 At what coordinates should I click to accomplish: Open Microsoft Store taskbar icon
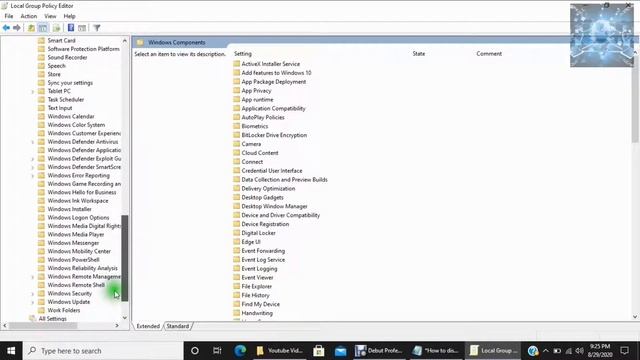(x=318, y=351)
